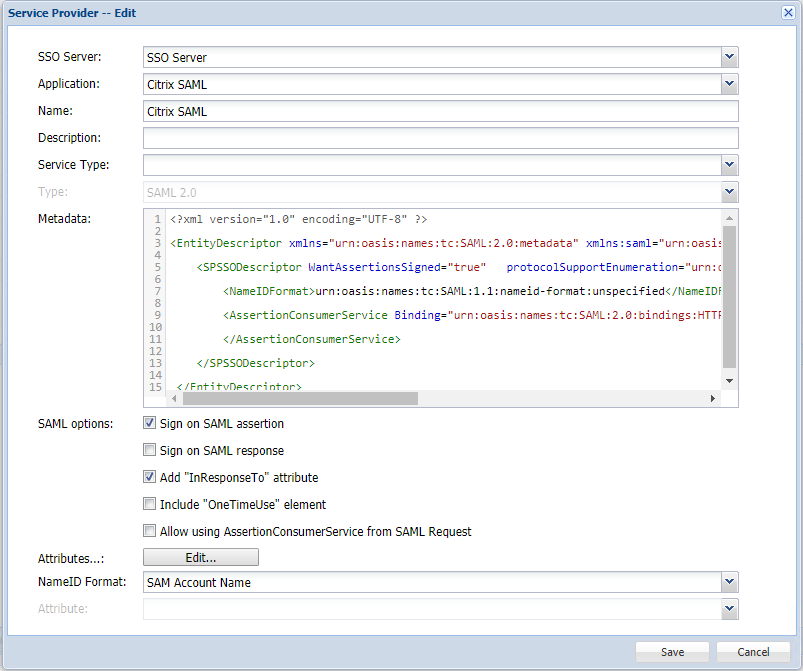Click the metadata vertical scrollbar thumb
803x671 pixels.
729,295
